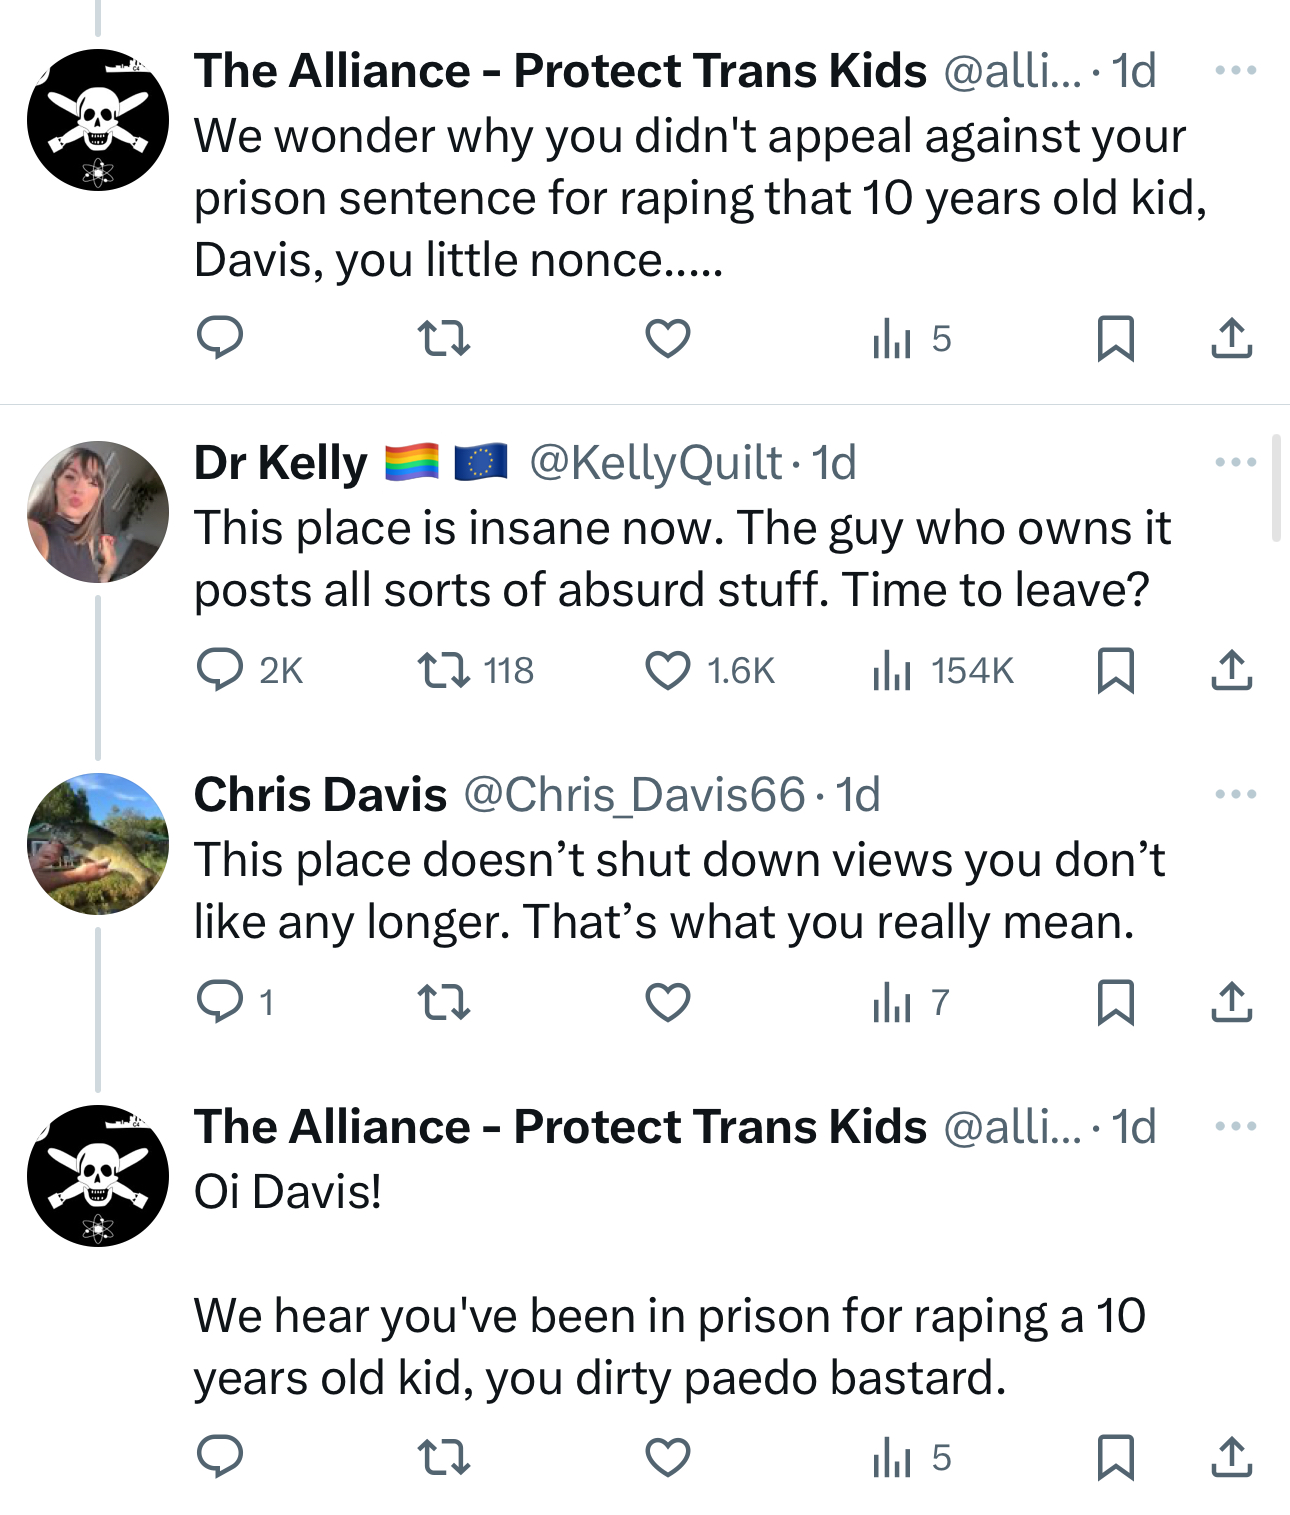This screenshot has width=1290, height=1515.
Task: Bookmark Dr Kelly's tweet
Action: pos(1115,670)
